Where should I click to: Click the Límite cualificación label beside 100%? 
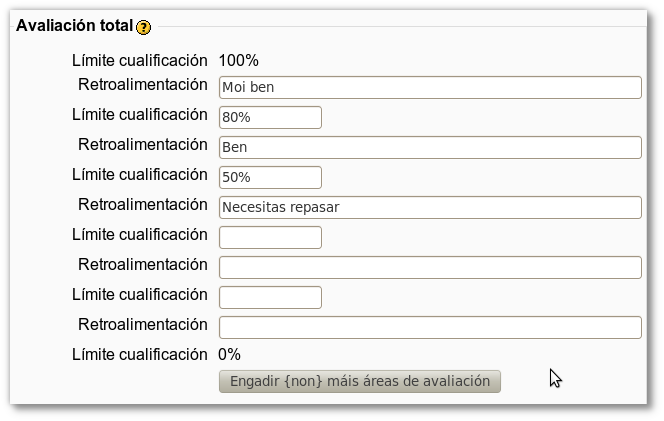[140, 60]
